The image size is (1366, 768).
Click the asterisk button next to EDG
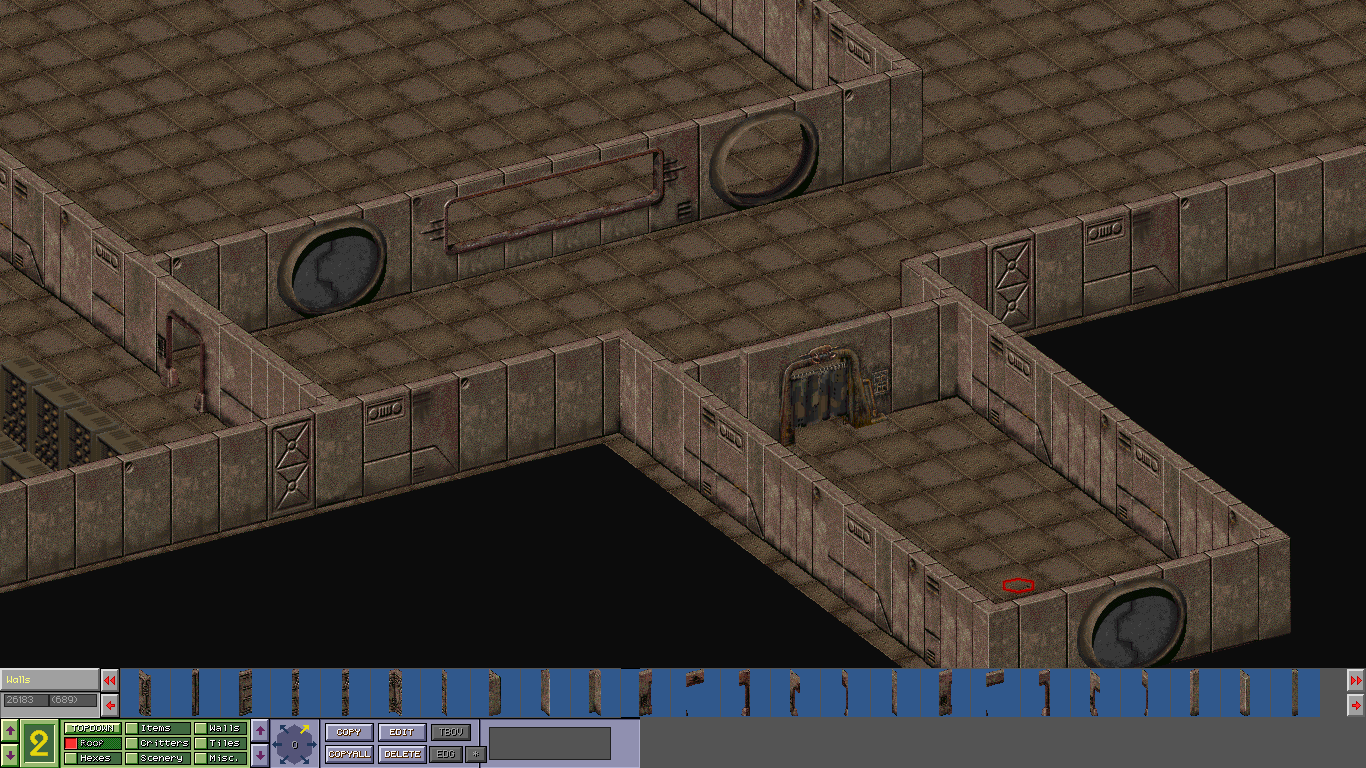pyautogui.click(x=475, y=754)
